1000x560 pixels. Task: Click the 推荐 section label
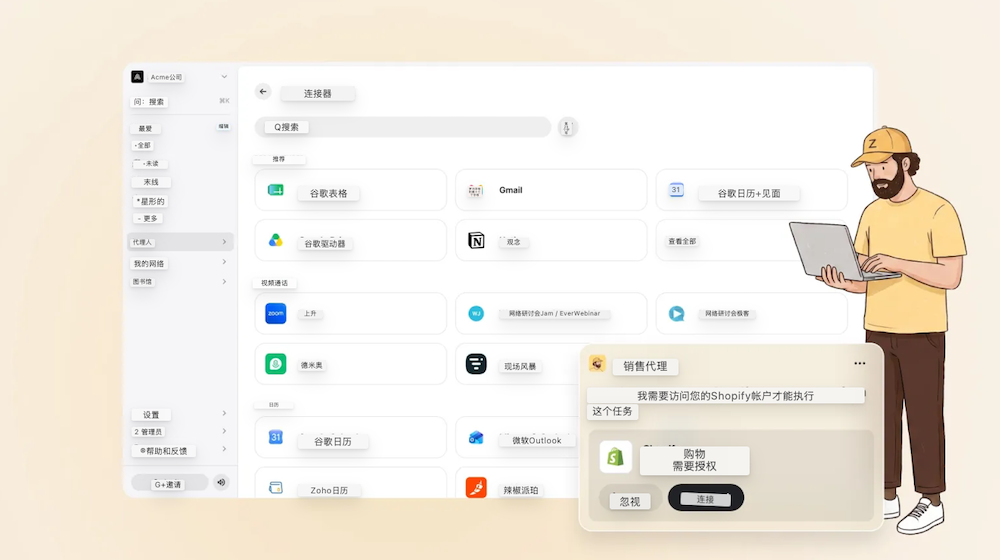279,159
